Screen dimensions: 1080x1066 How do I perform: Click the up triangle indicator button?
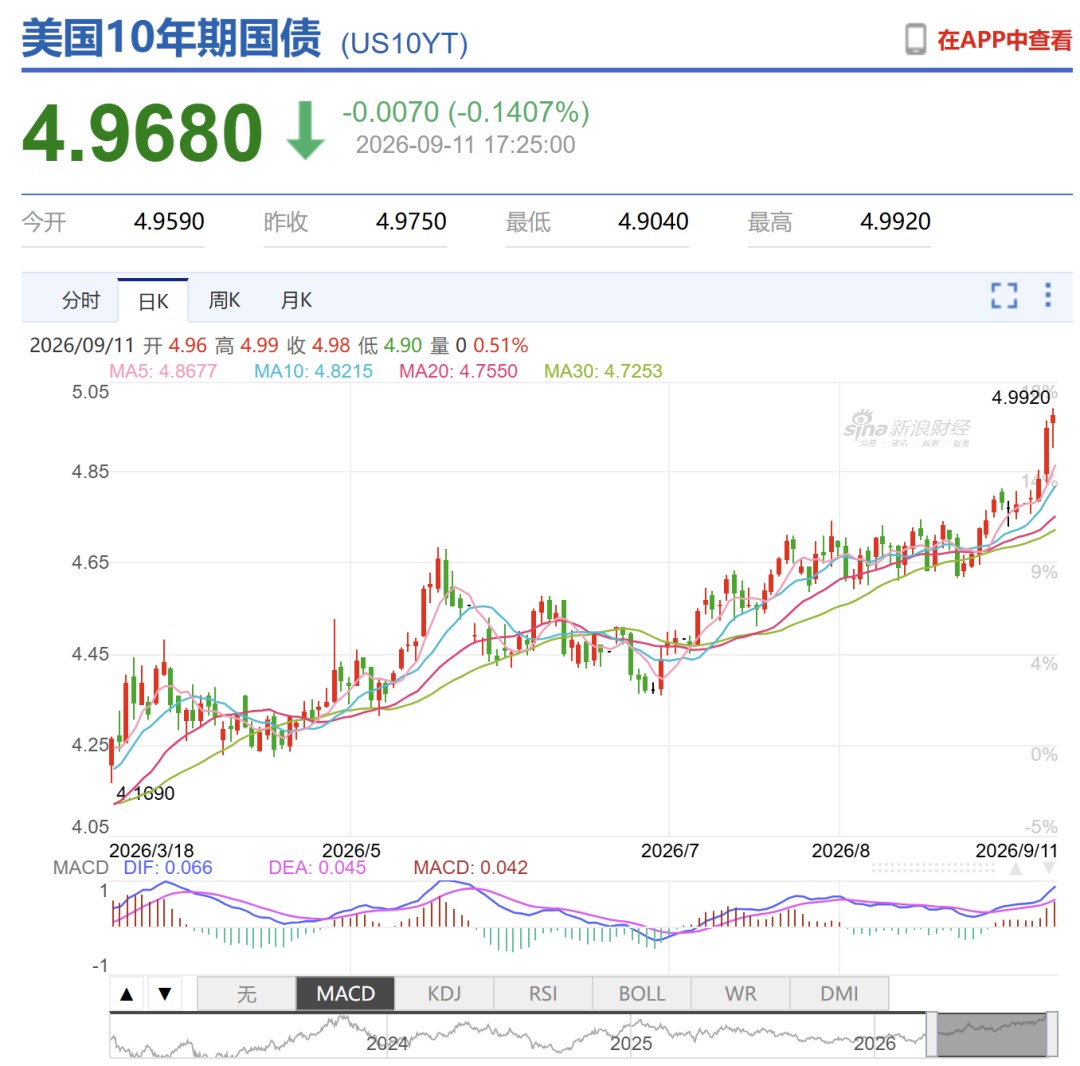pyautogui.click(x=127, y=994)
